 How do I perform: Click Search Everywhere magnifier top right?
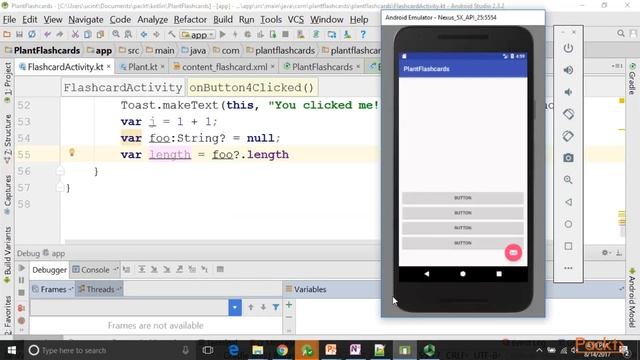tap(621, 33)
